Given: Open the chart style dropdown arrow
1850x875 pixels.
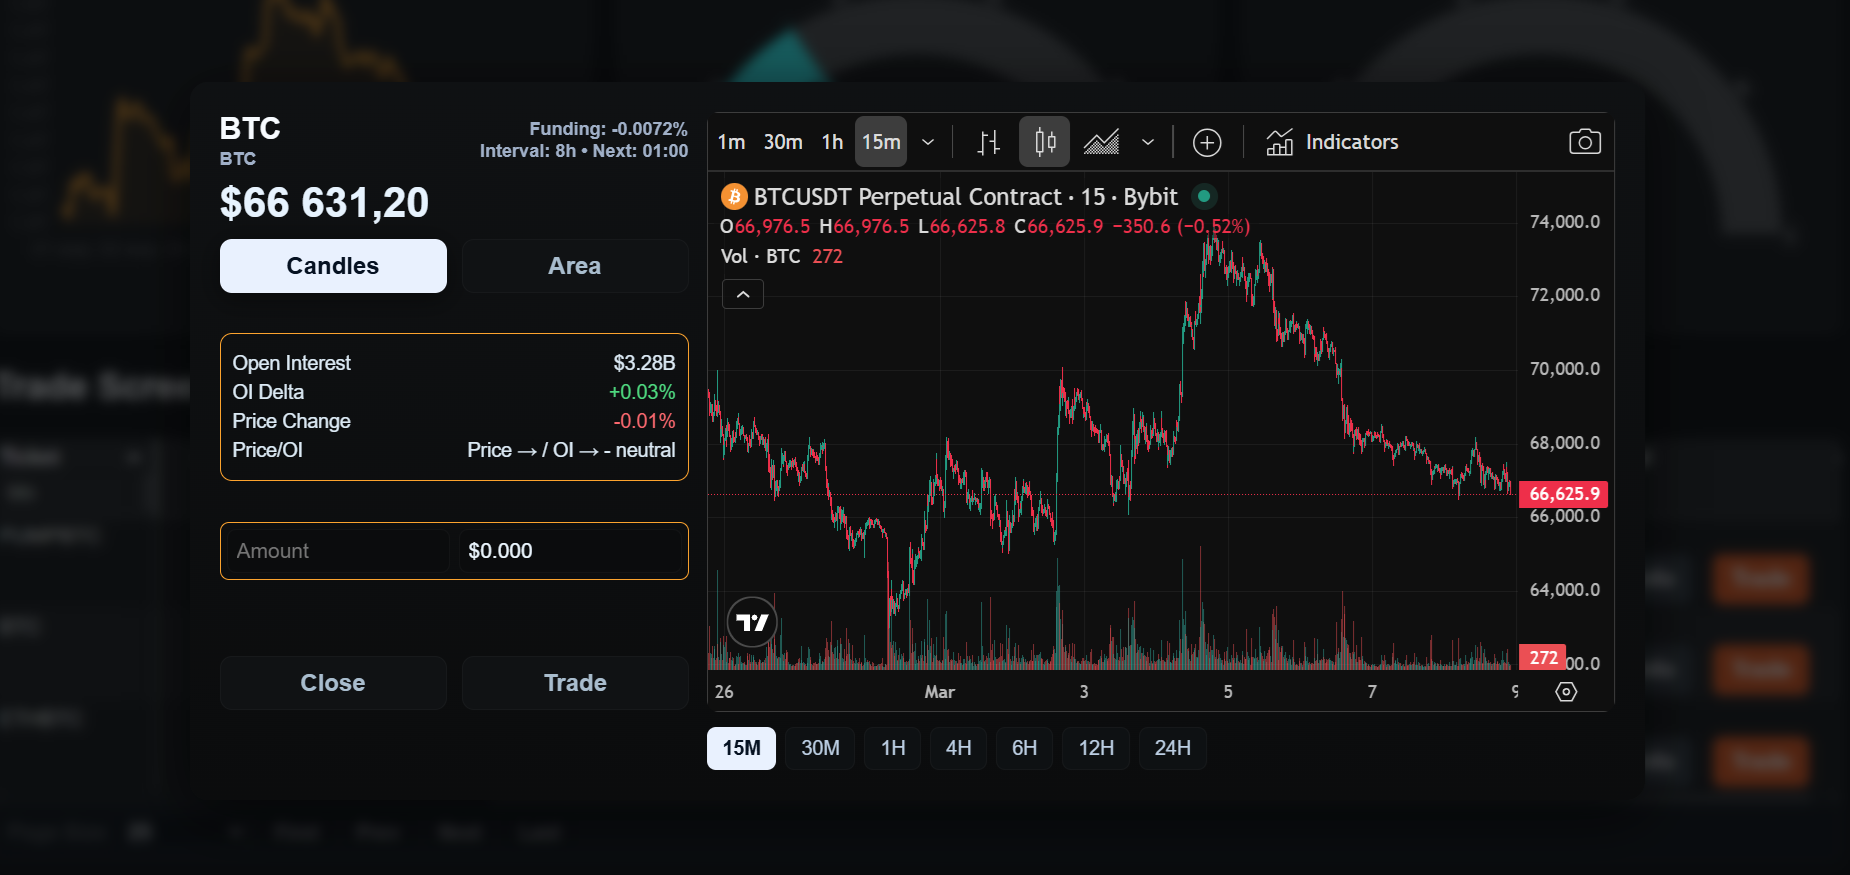Looking at the screenshot, I should (x=1148, y=142).
